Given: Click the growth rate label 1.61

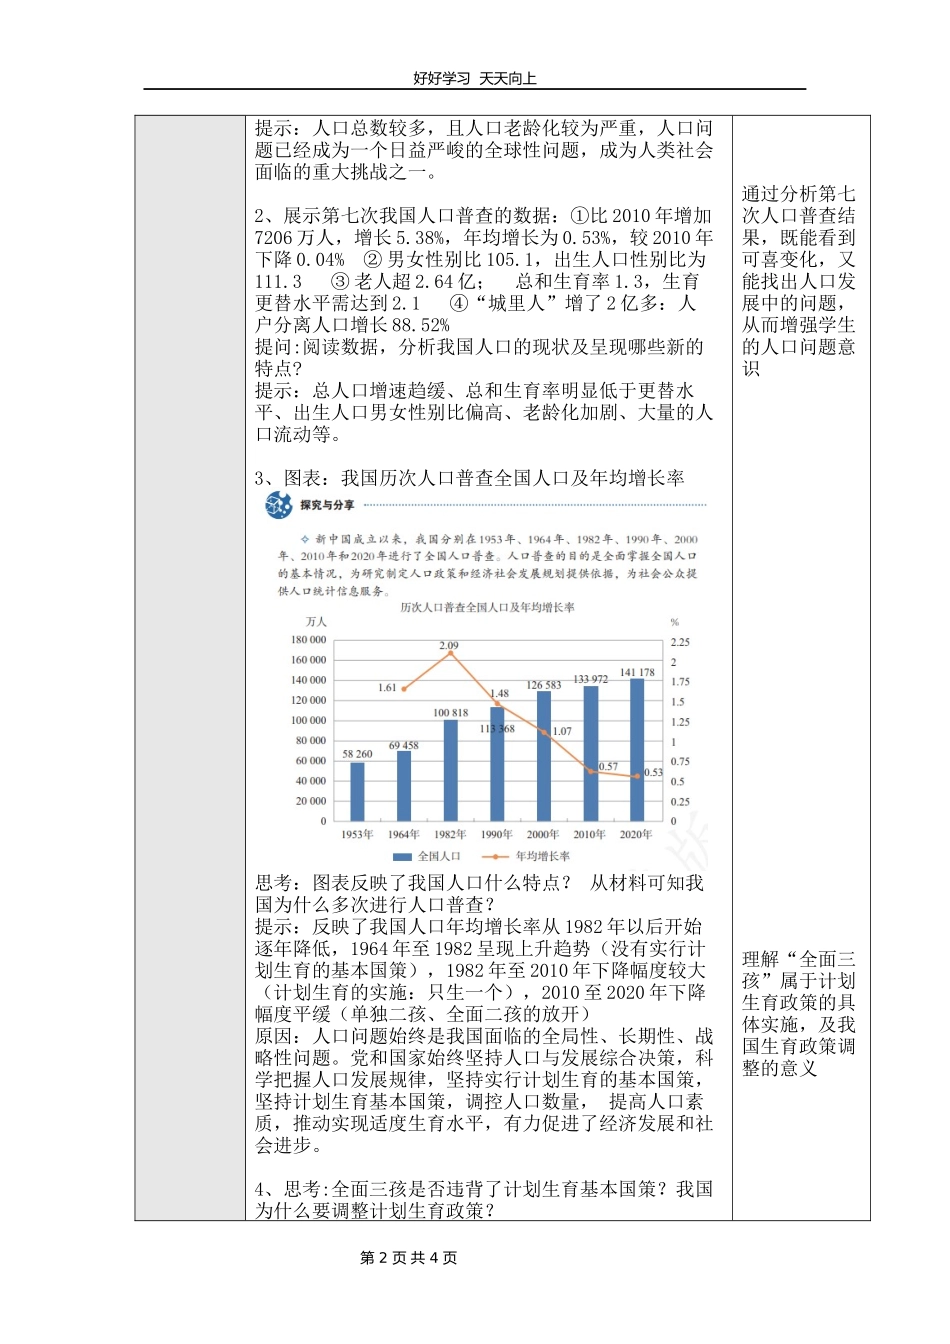Looking at the screenshot, I should coord(388,688).
